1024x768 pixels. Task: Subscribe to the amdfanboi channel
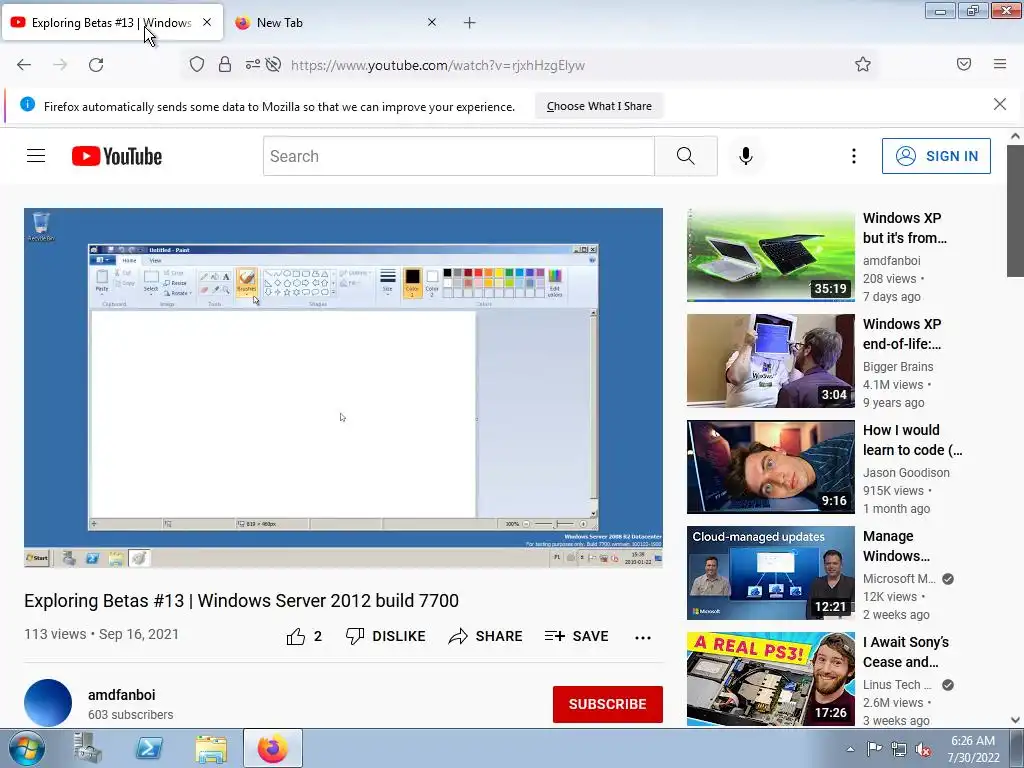[607, 704]
